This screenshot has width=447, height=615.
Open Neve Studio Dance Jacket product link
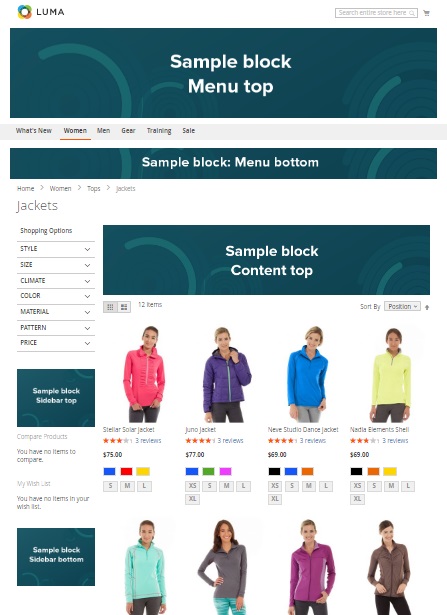[x=303, y=429]
